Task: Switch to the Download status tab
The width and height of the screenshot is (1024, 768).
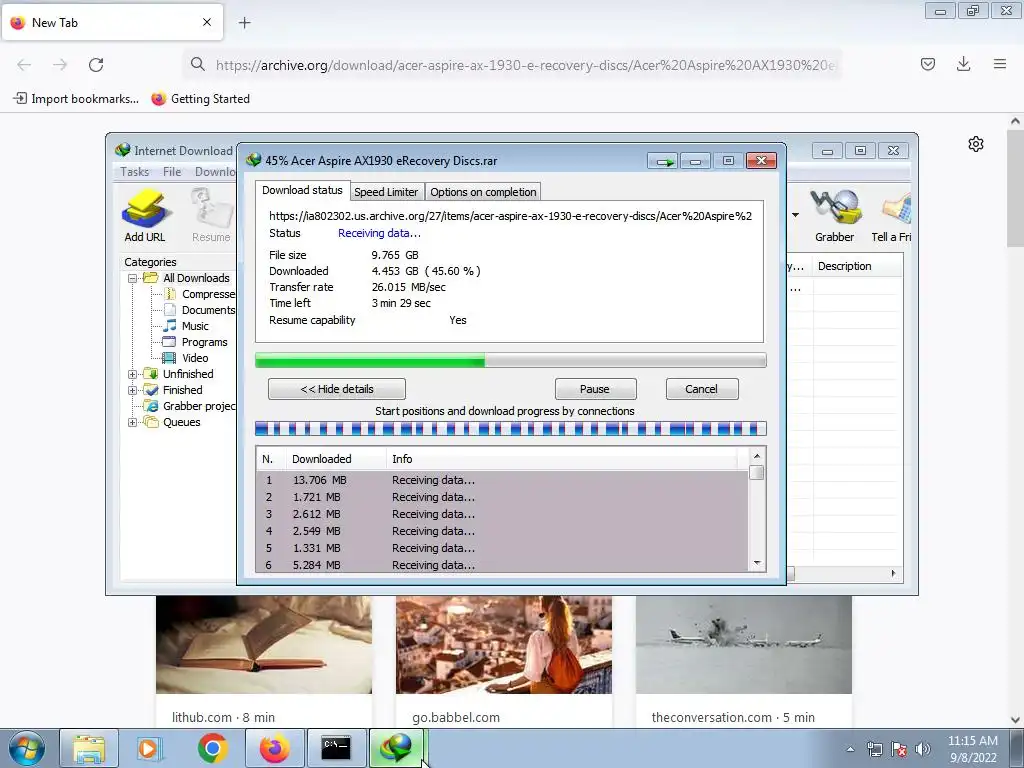Action: 302,190
